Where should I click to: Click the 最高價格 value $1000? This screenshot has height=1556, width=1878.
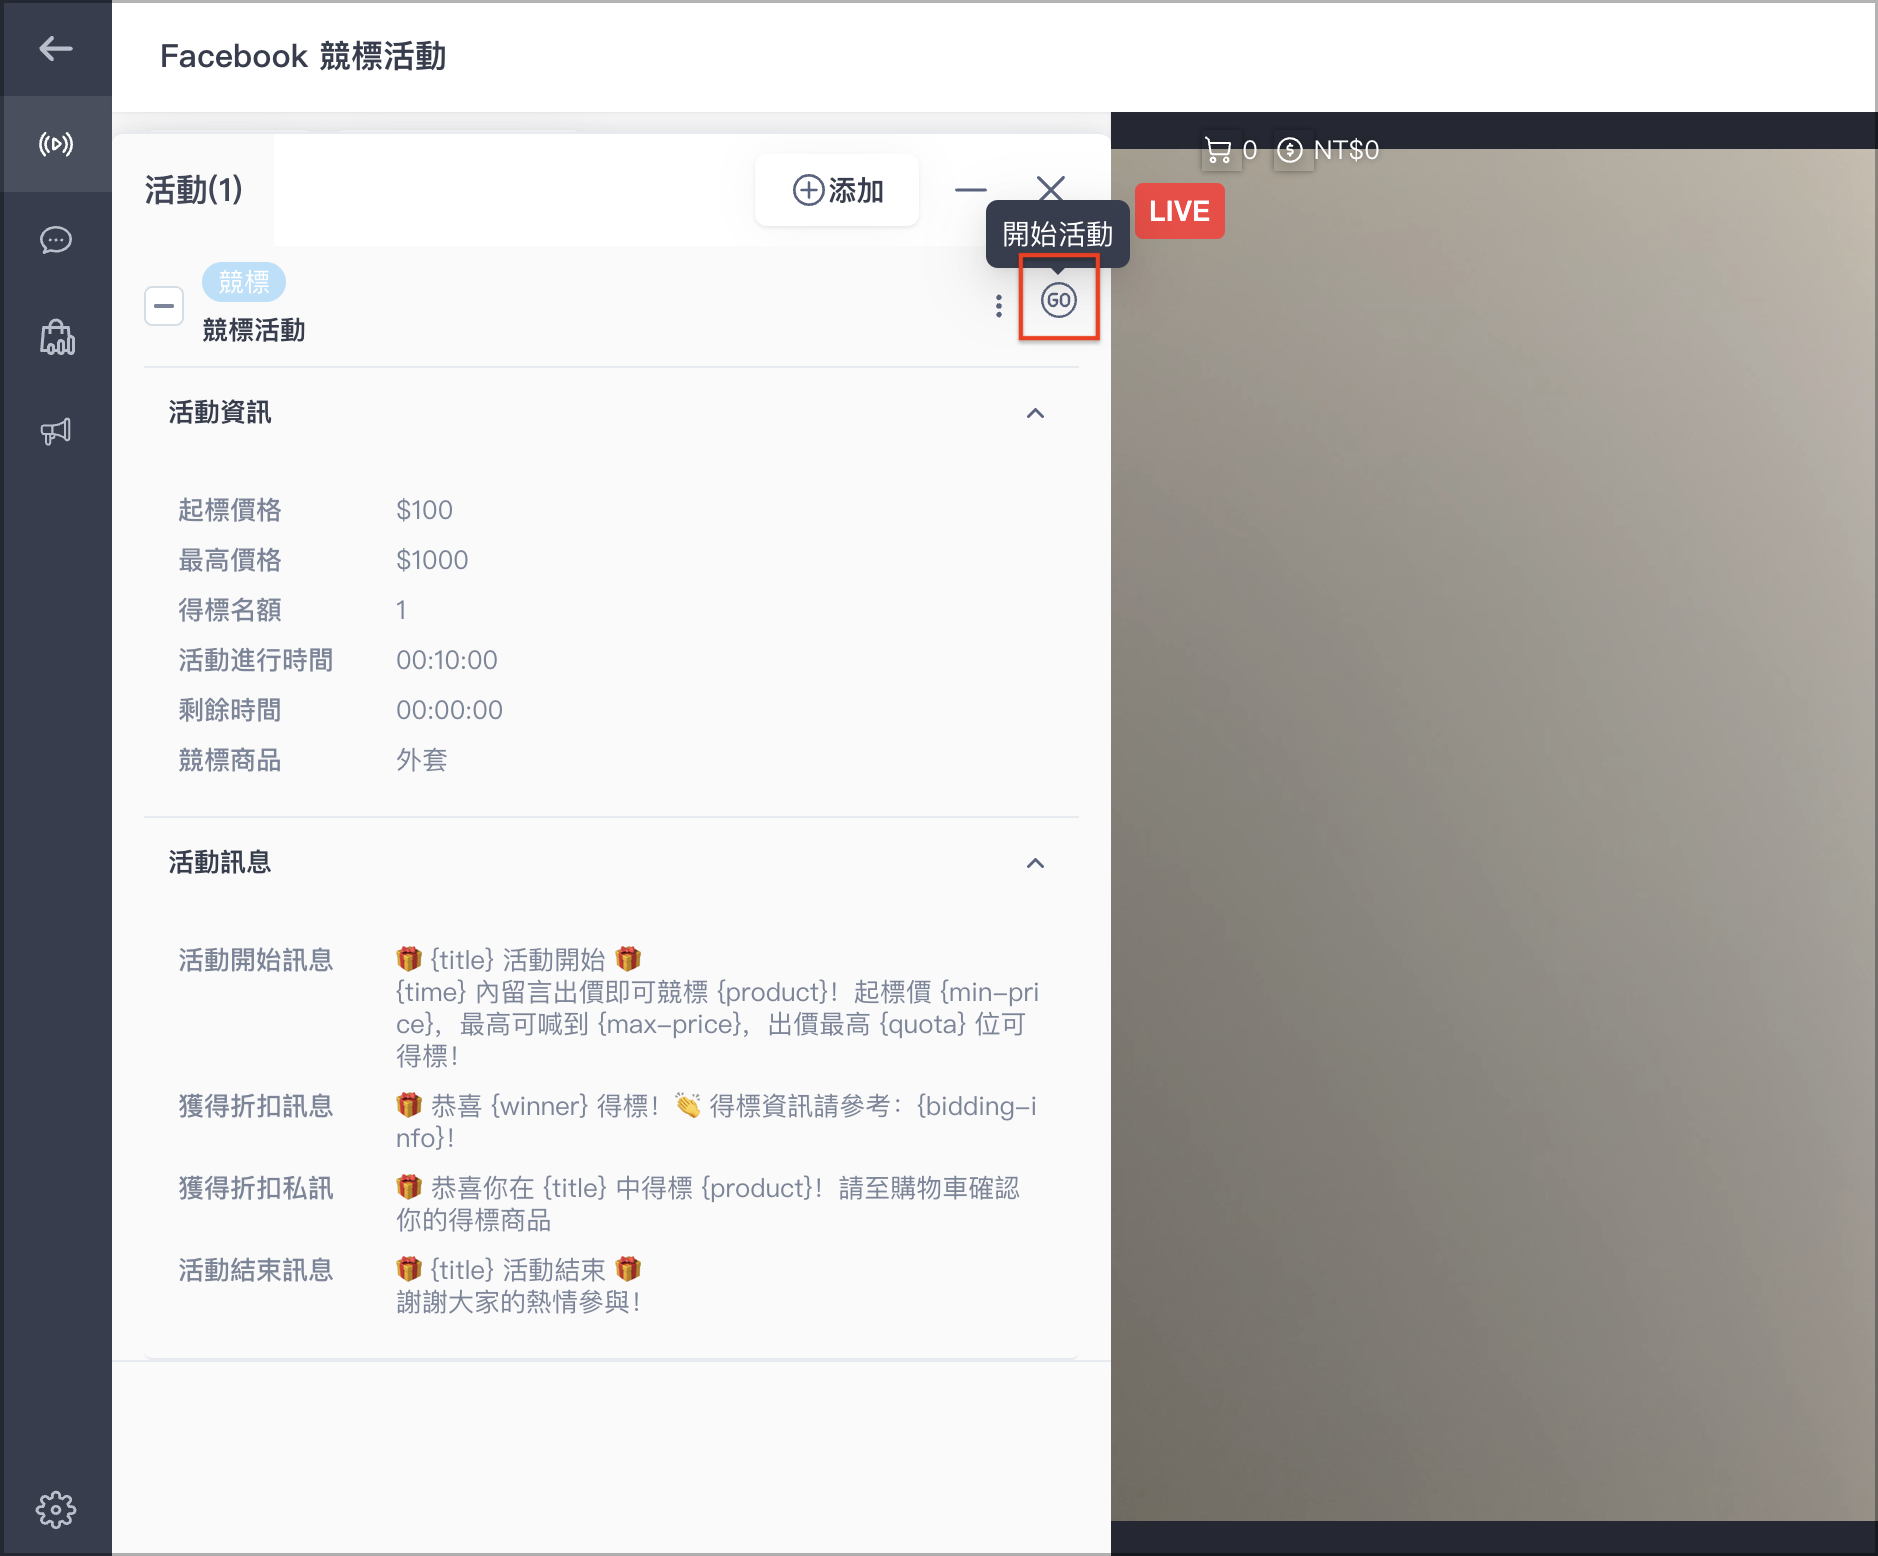point(432,560)
